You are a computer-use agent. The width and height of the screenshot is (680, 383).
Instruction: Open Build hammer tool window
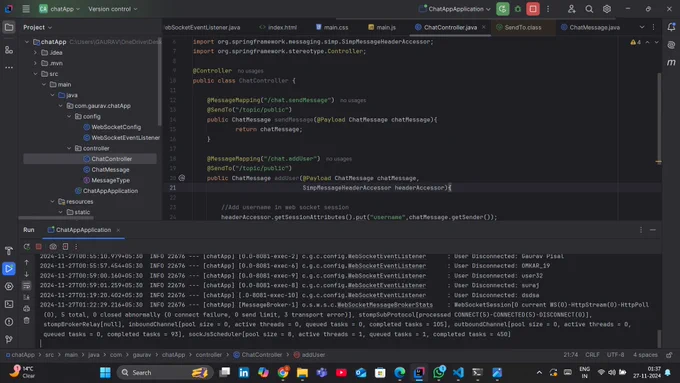tap(9, 251)
